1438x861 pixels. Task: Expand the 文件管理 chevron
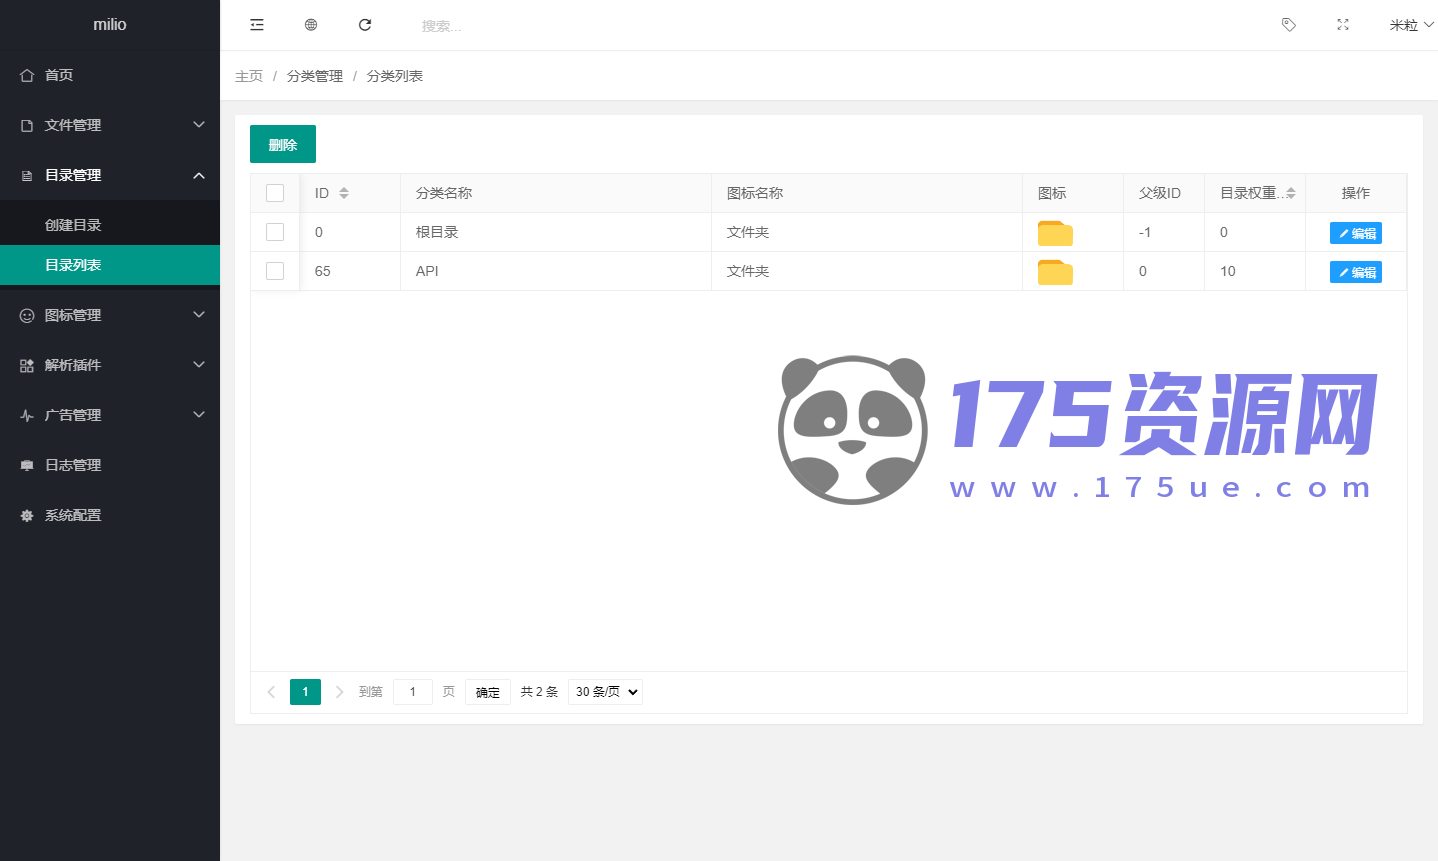click(199, 125)
